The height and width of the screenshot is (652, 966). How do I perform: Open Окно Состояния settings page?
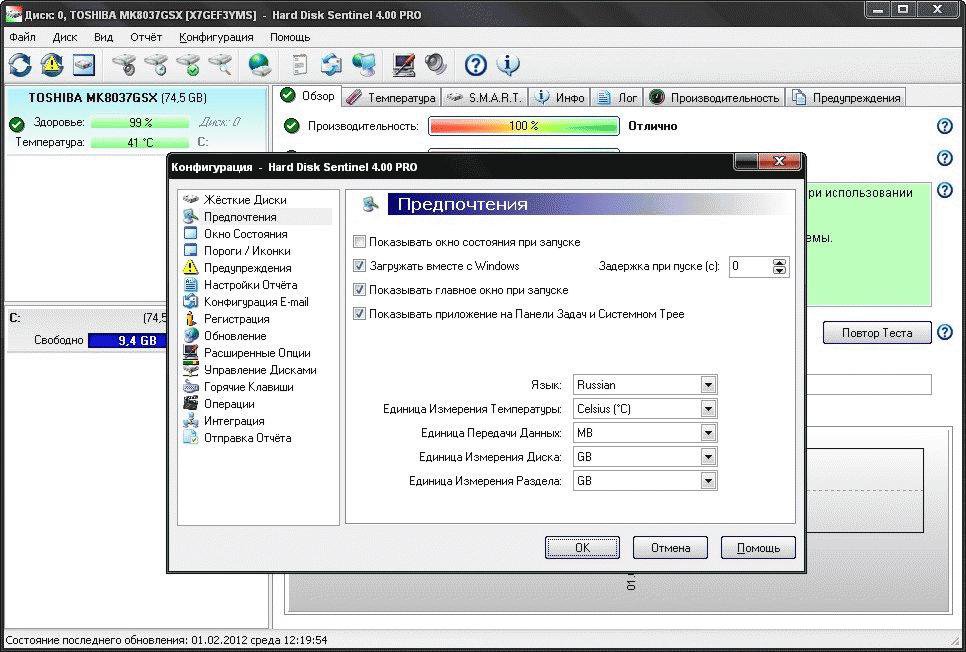coord(246,234)
